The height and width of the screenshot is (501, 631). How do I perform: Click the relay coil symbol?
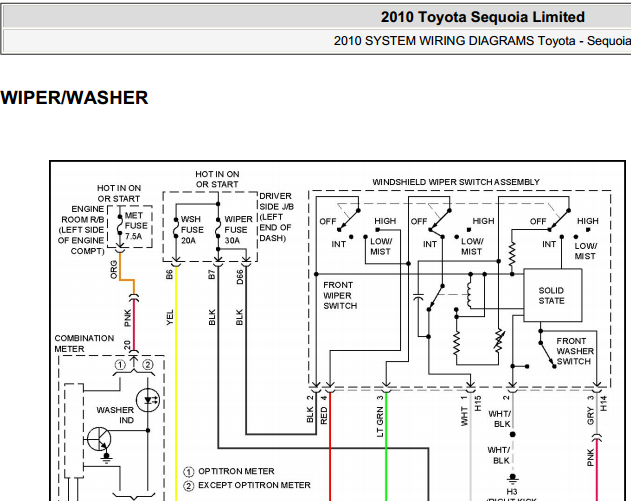point(469,294)
